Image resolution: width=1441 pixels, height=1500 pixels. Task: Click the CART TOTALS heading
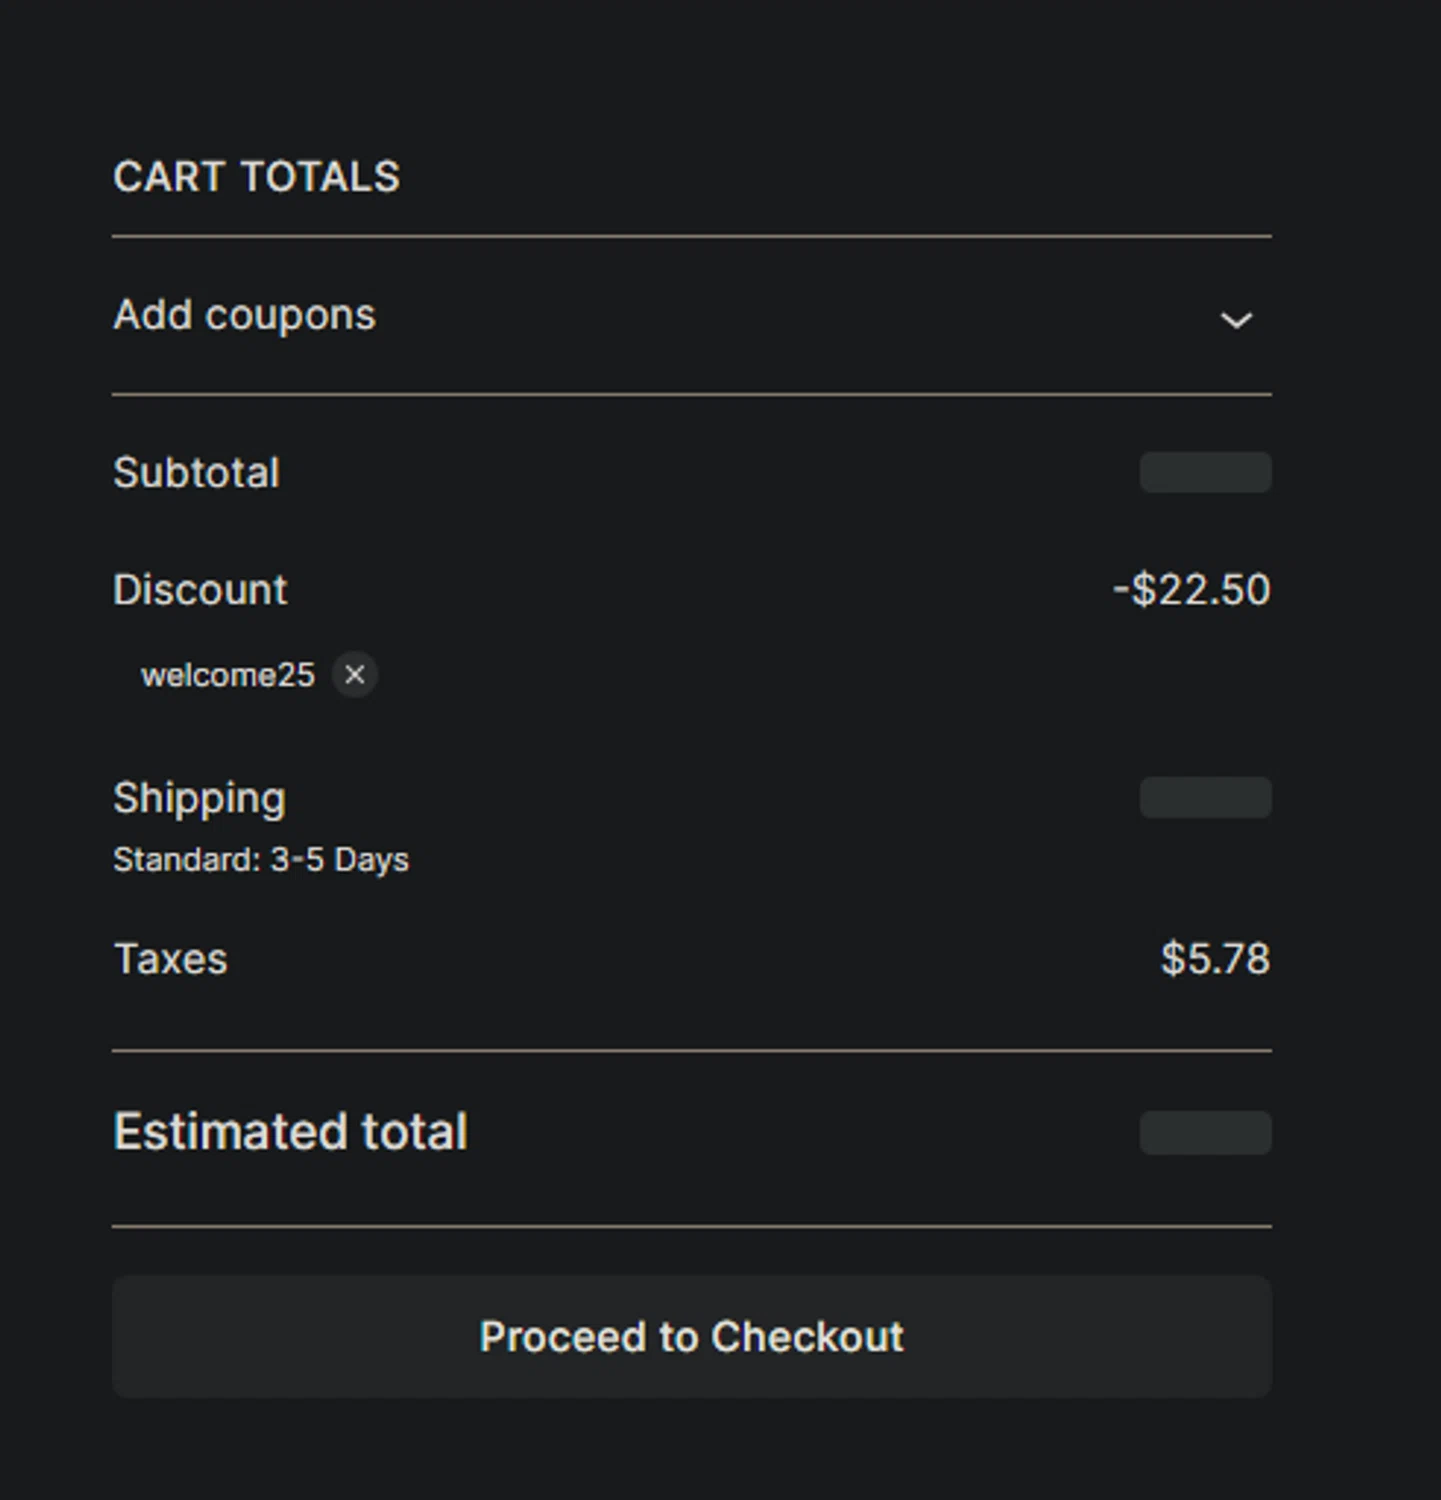pyautogui.click(x=257, y=177)
